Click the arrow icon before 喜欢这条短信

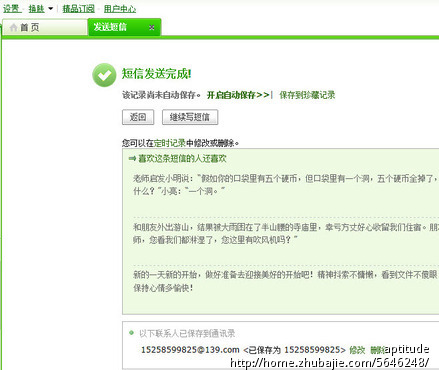[132, 159]
